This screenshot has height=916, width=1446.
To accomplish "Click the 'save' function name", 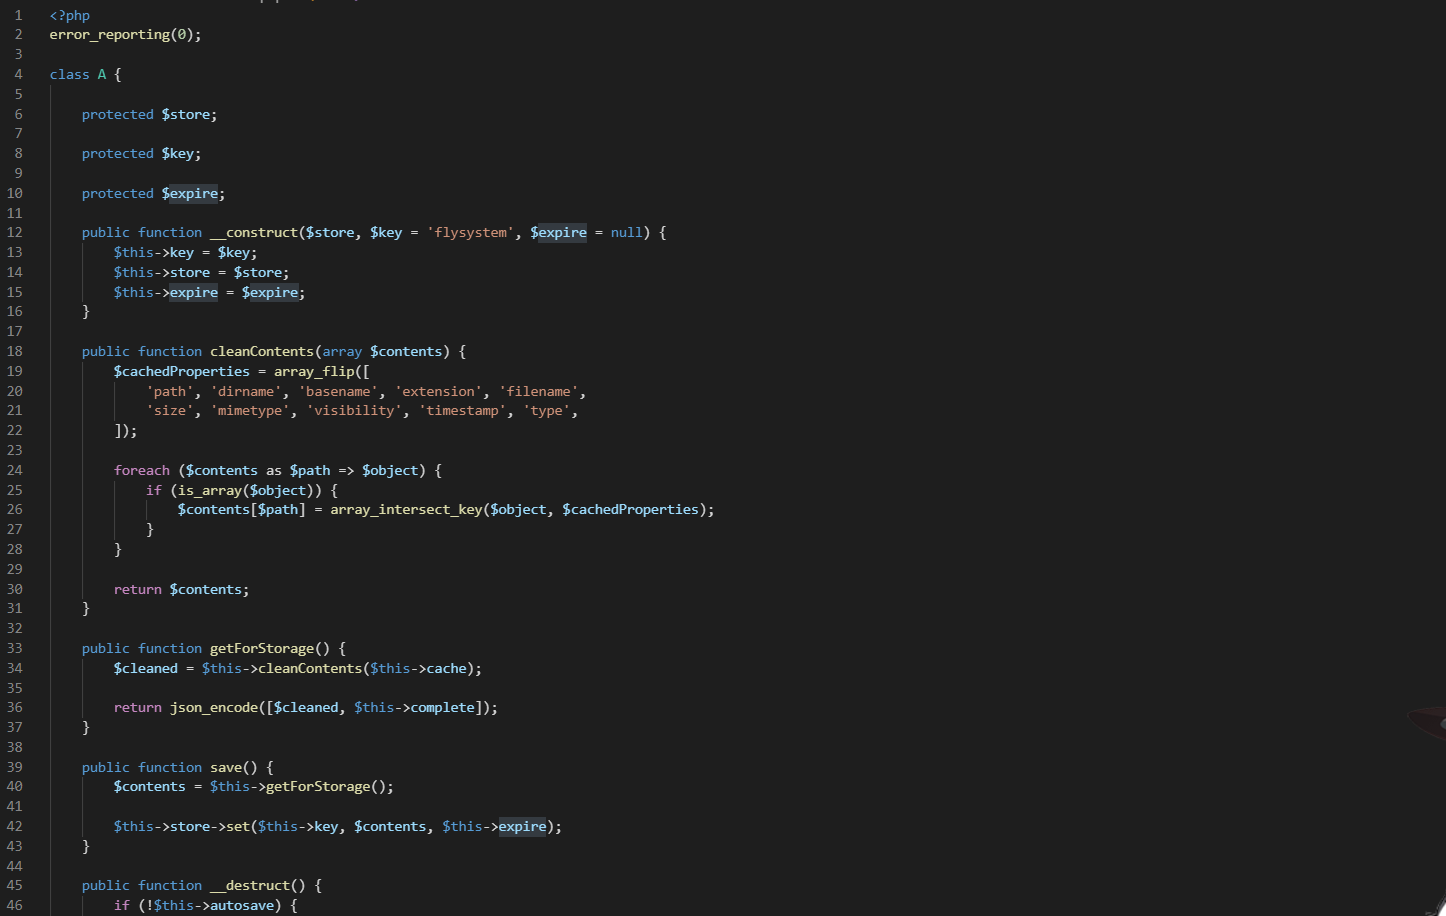I will [226, 768].
